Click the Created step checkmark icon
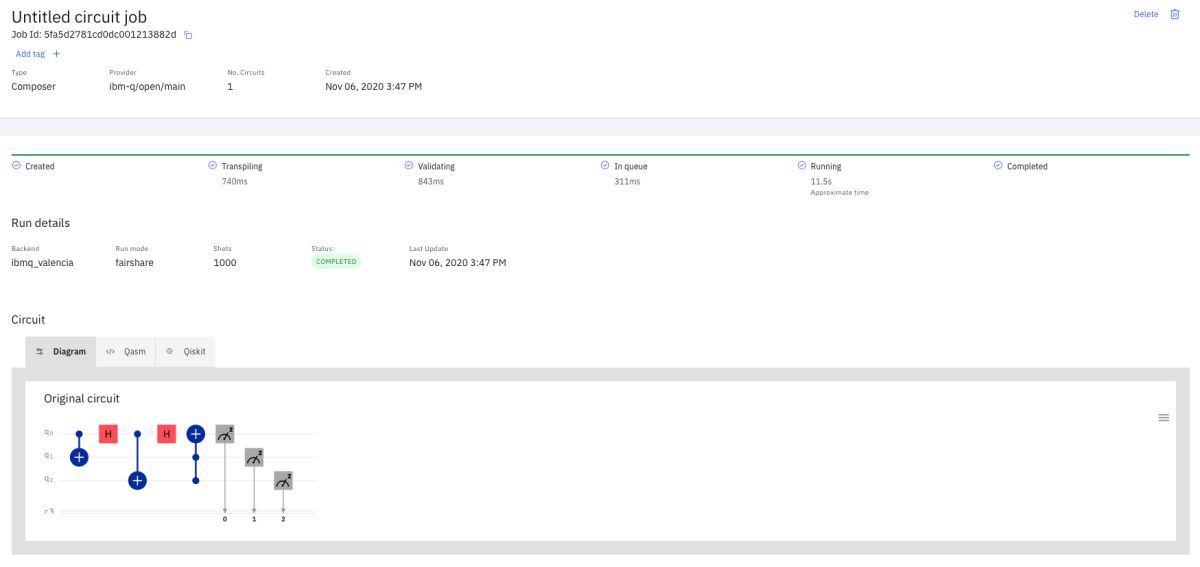The height and width of the screenshot is (567, 1200). point(16,166)
